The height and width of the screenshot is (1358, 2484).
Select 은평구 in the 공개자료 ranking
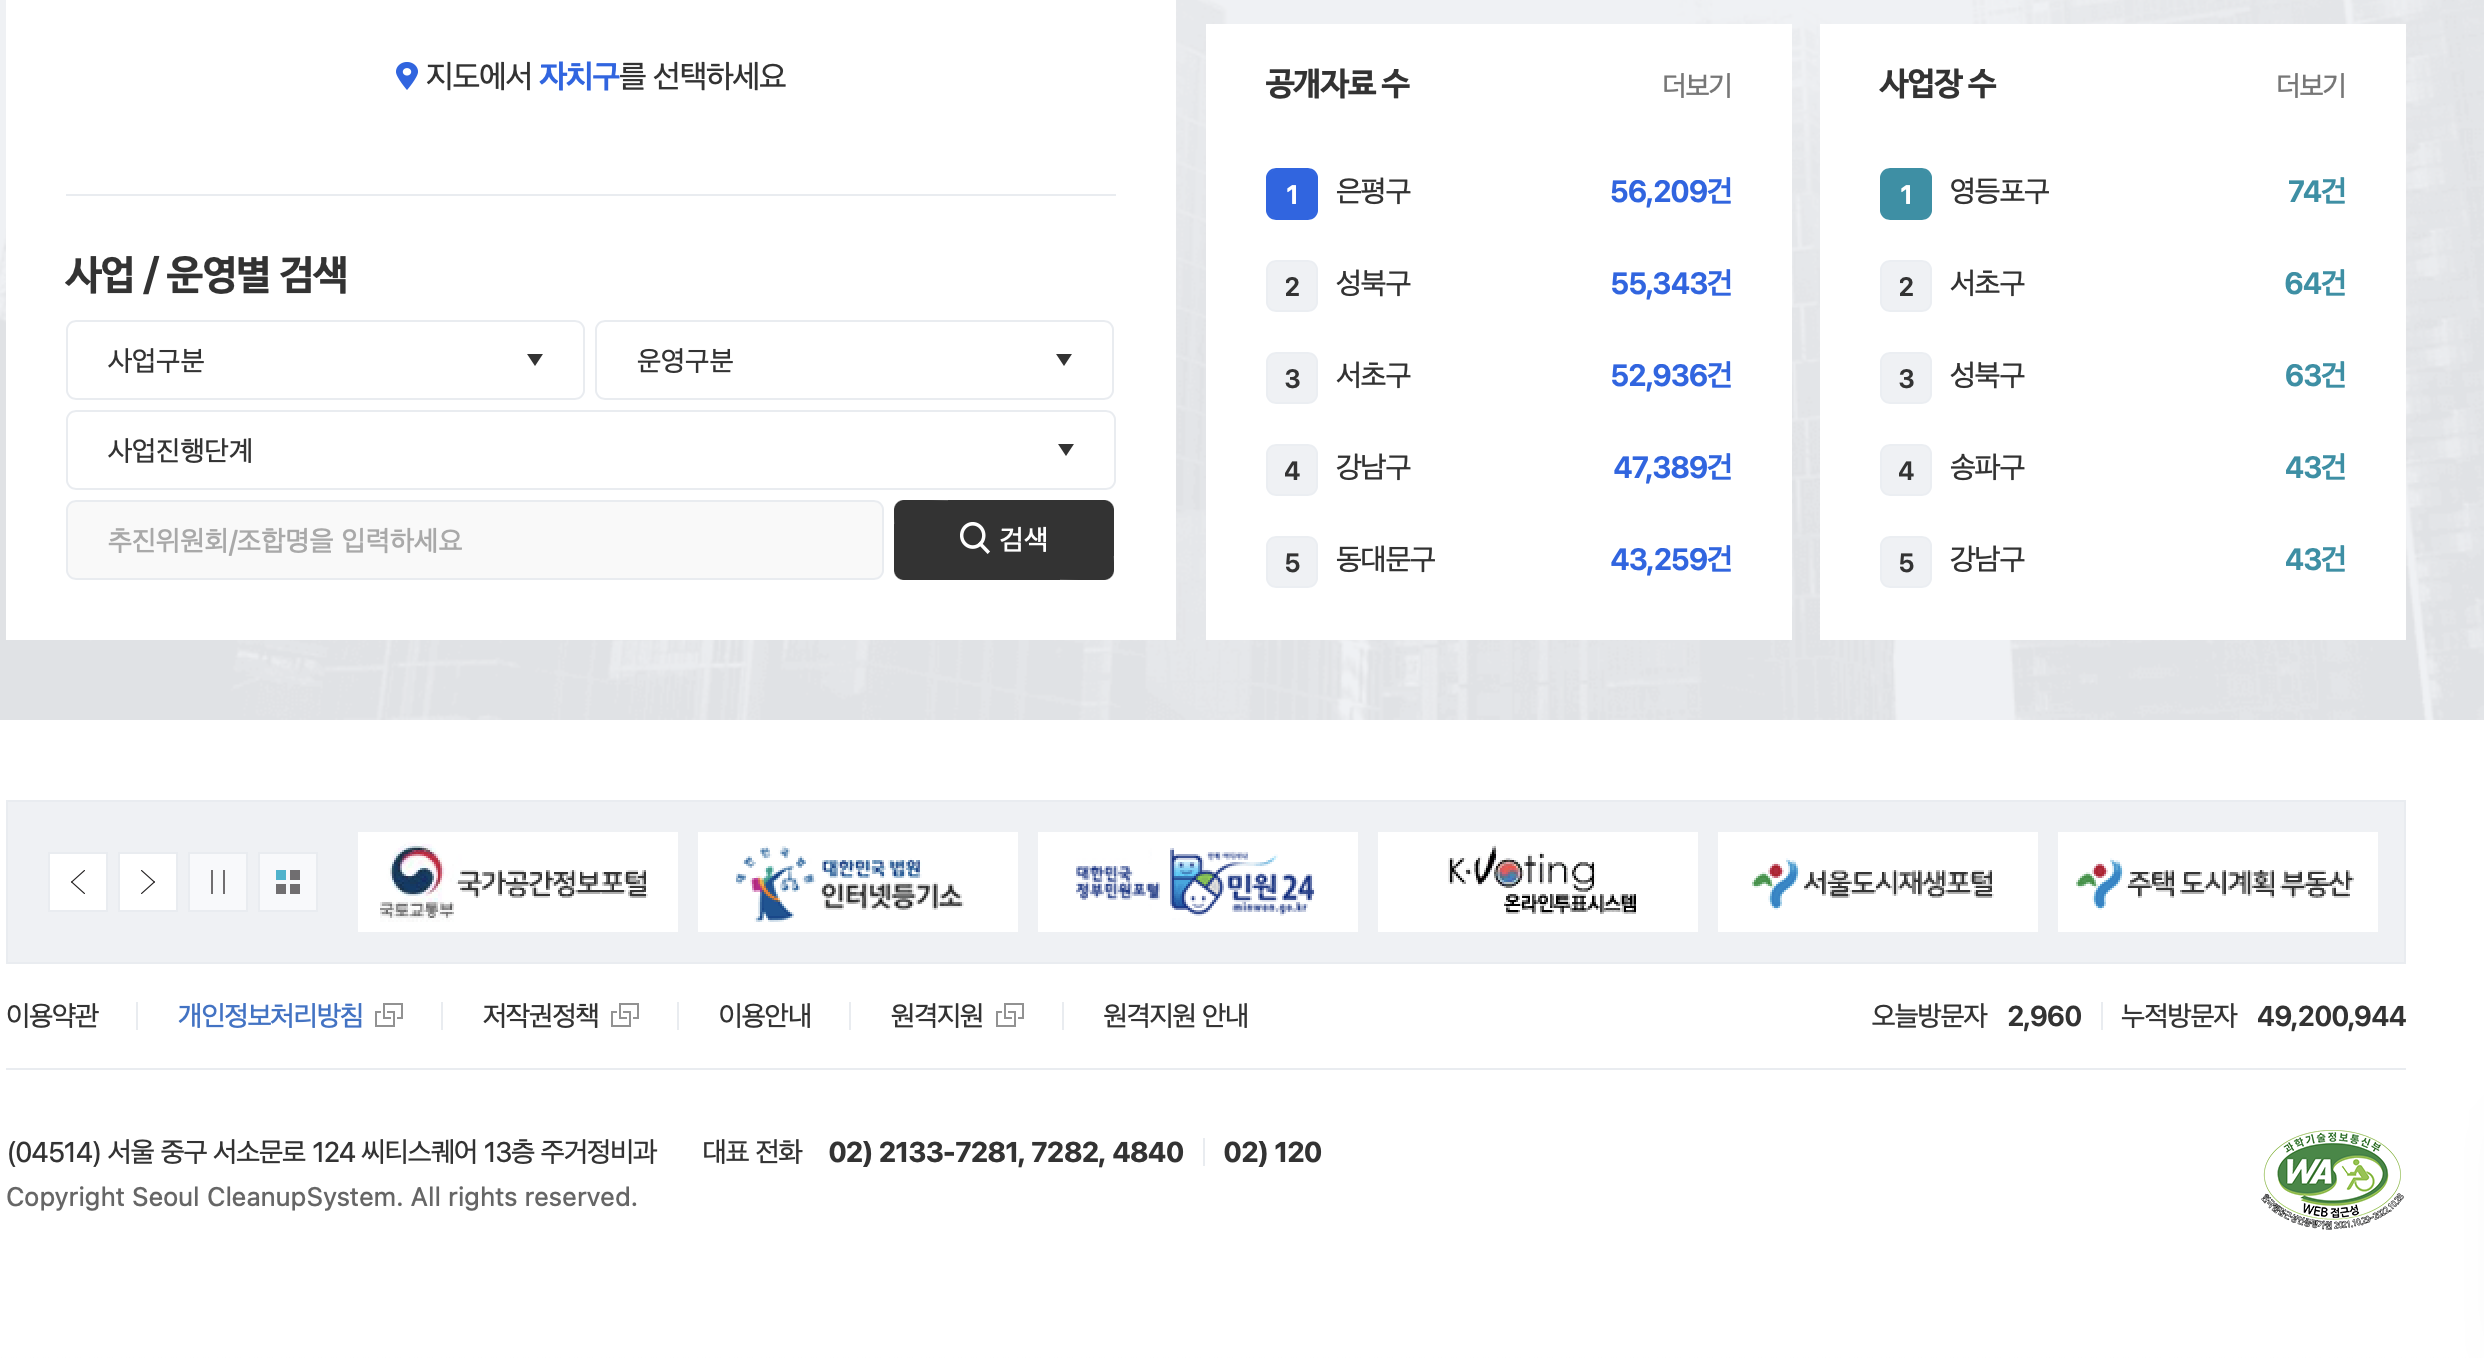(1373, 192)
